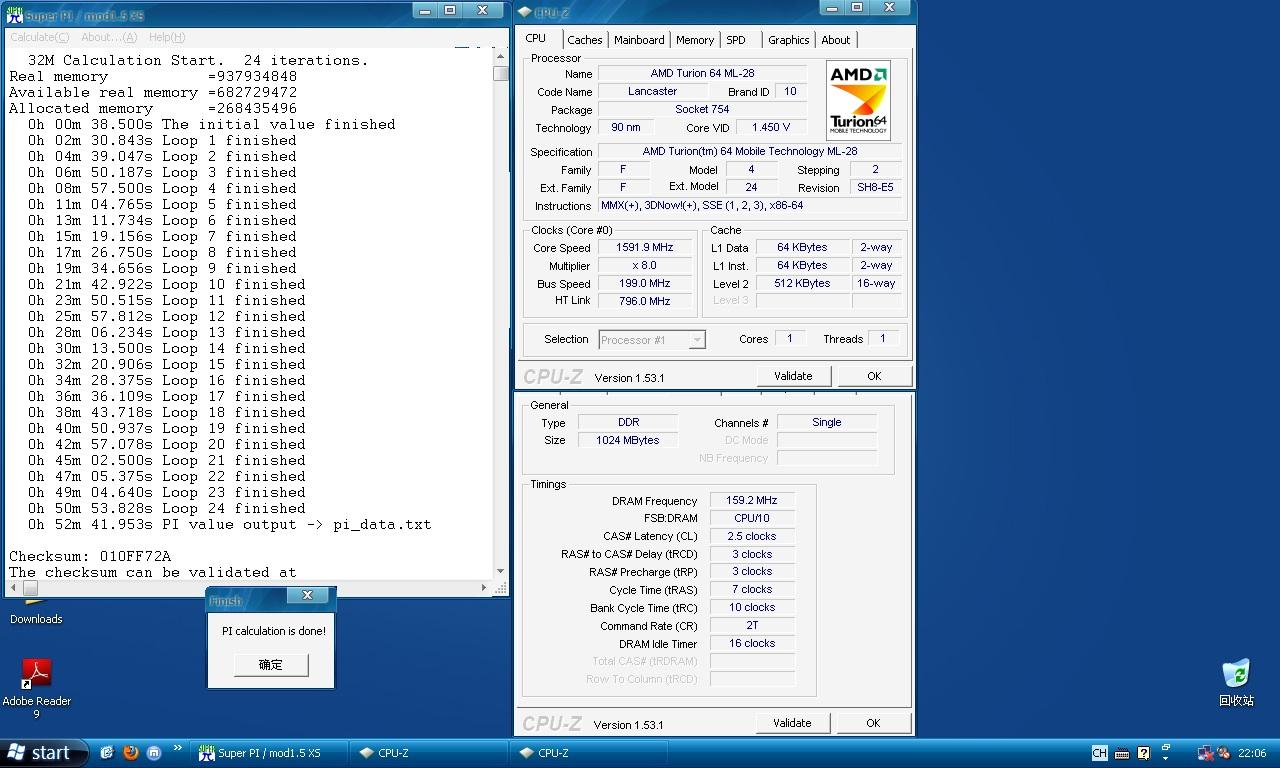The image size is (1280, 768).
Task: Switch to the Memory tab in CPU-Z
Action: pos(695,40)
